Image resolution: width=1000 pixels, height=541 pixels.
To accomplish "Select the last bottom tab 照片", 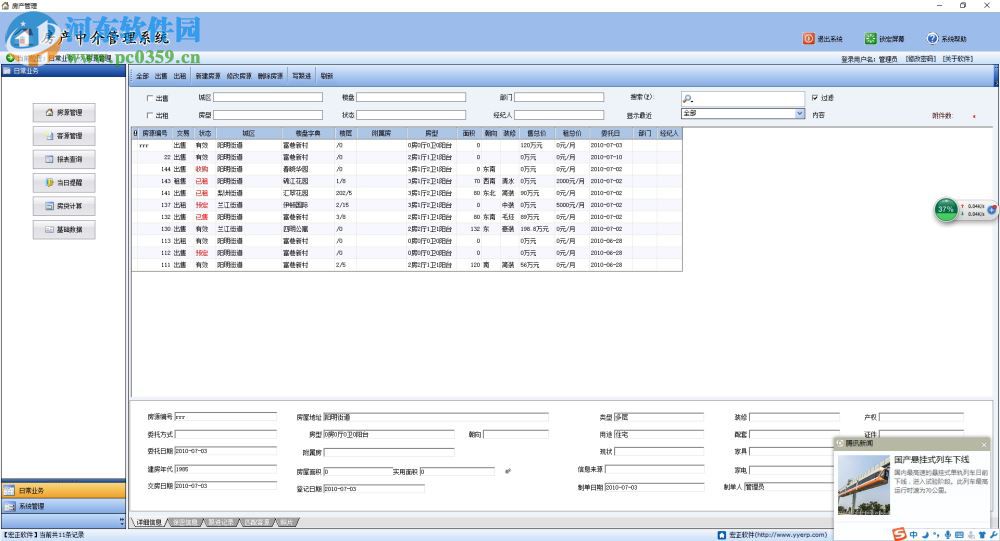I will click(287, 522).
